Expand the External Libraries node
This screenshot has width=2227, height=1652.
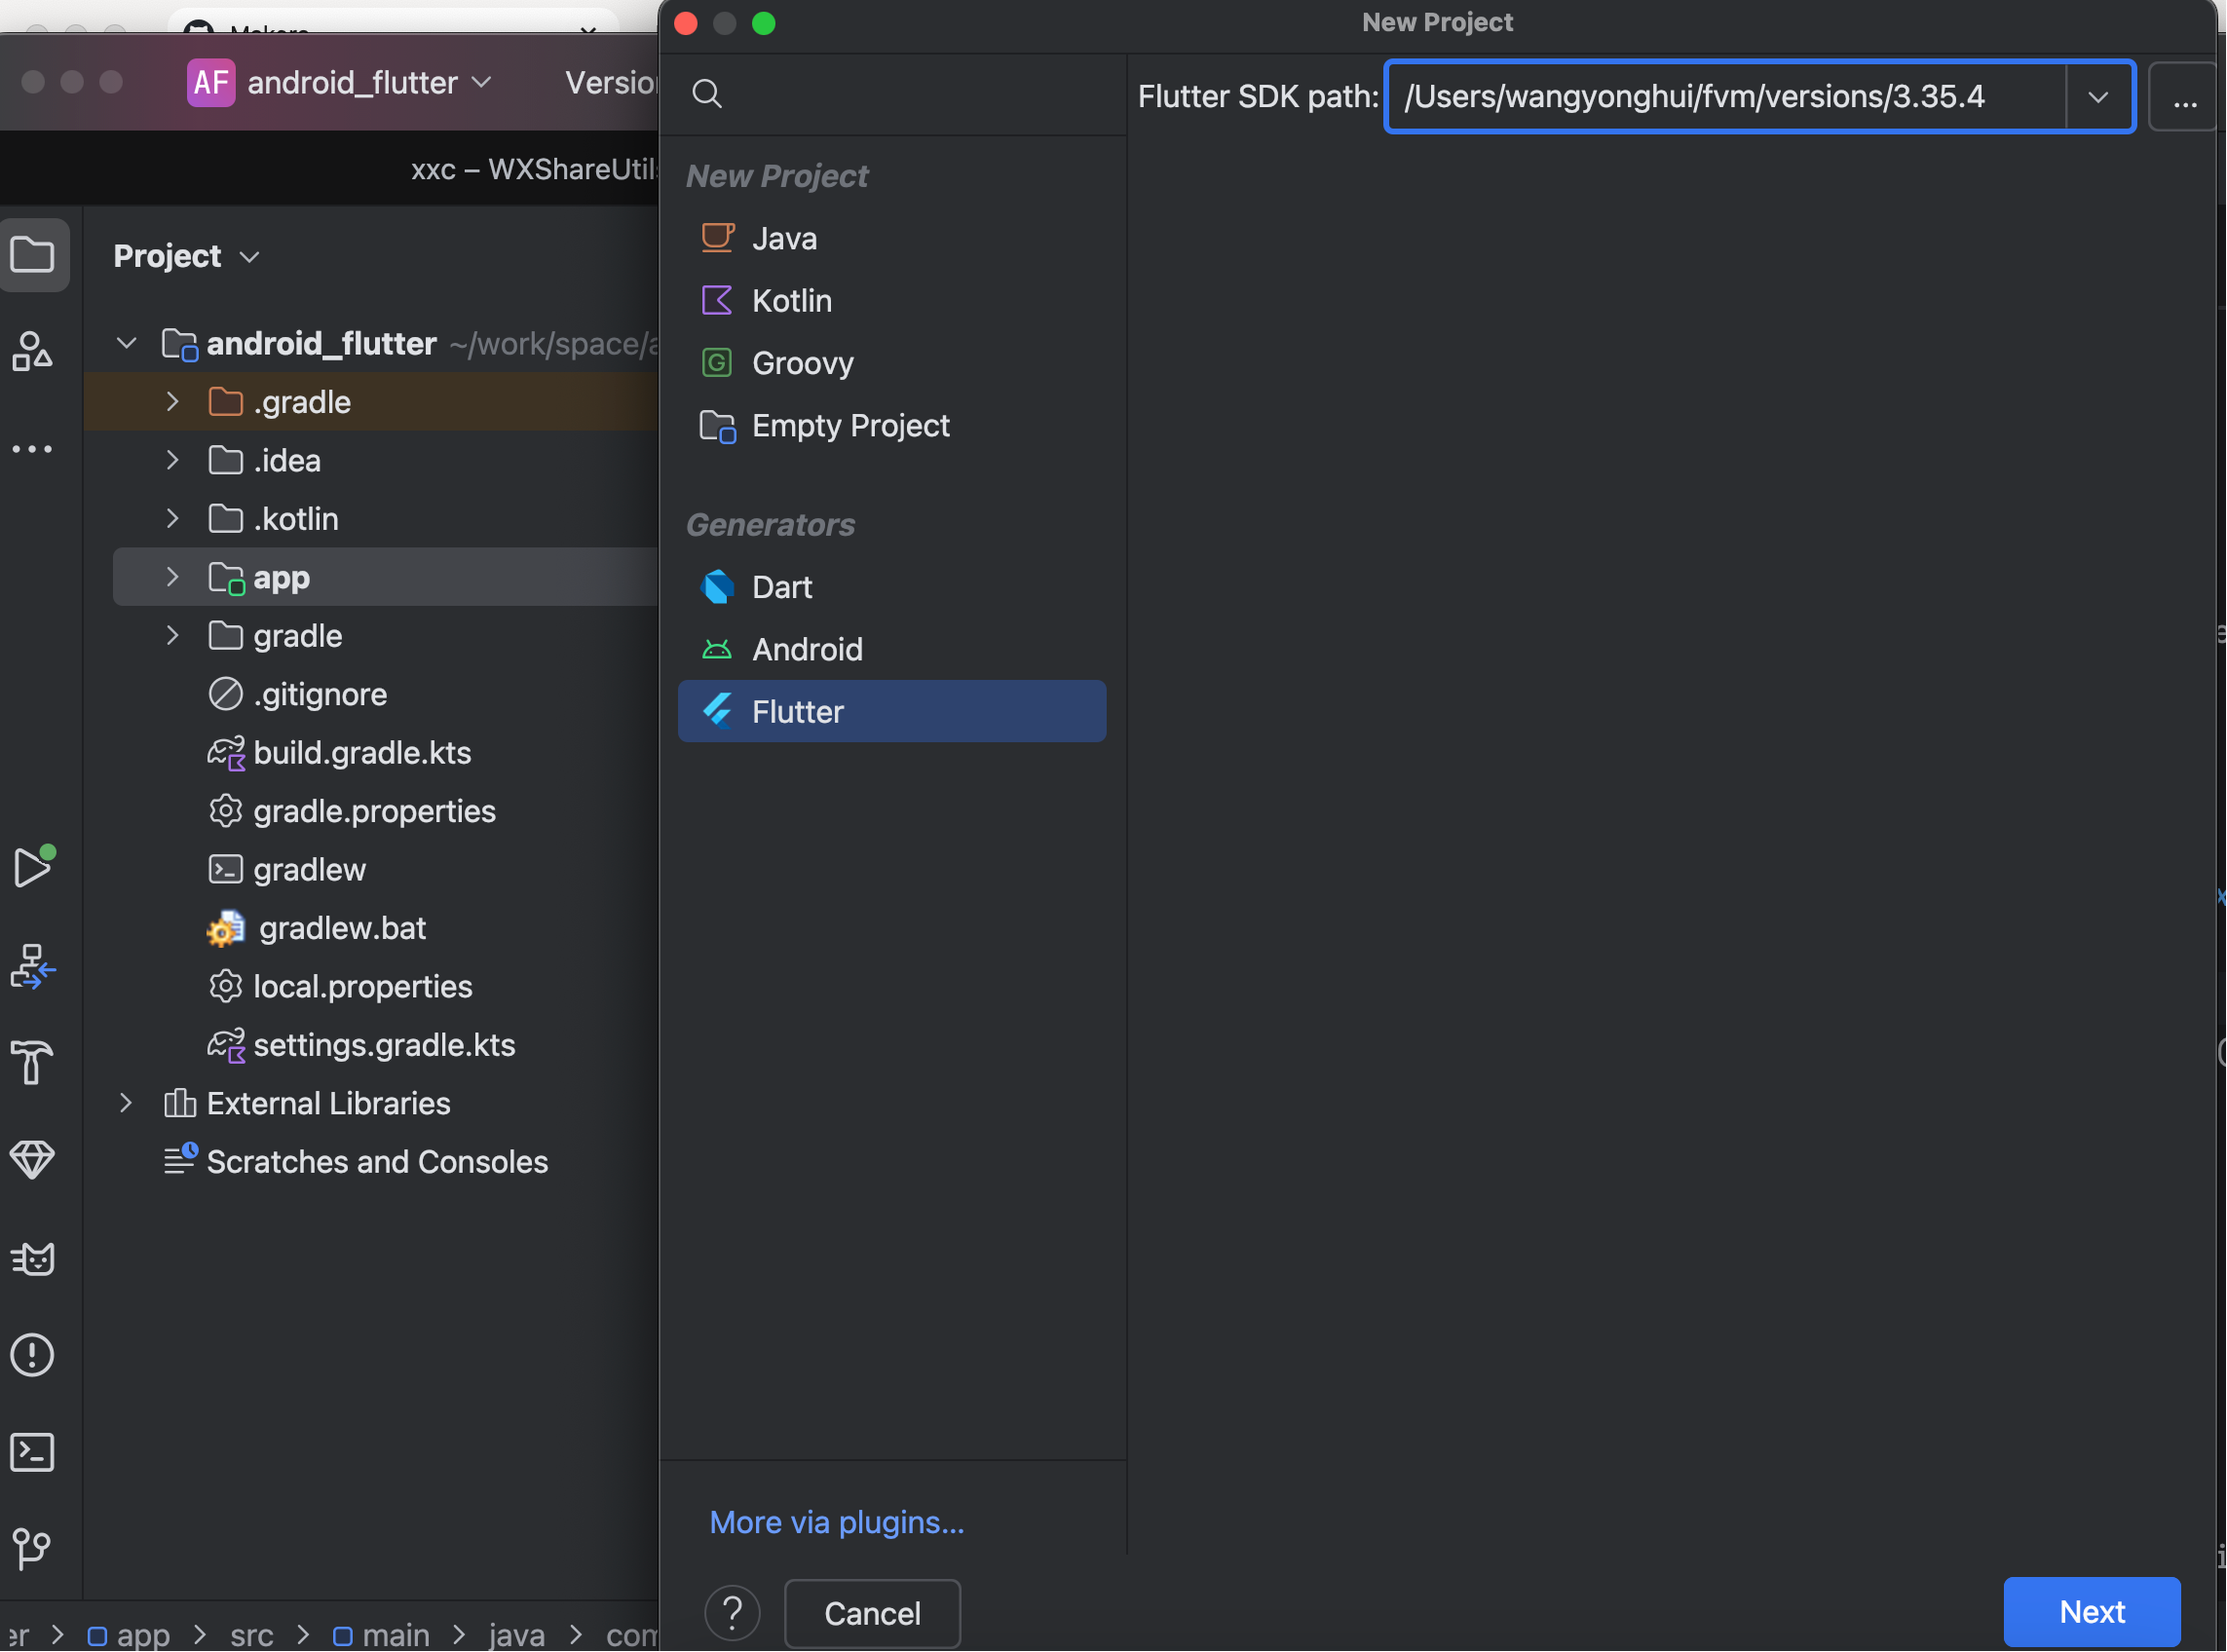point(126,1104)
